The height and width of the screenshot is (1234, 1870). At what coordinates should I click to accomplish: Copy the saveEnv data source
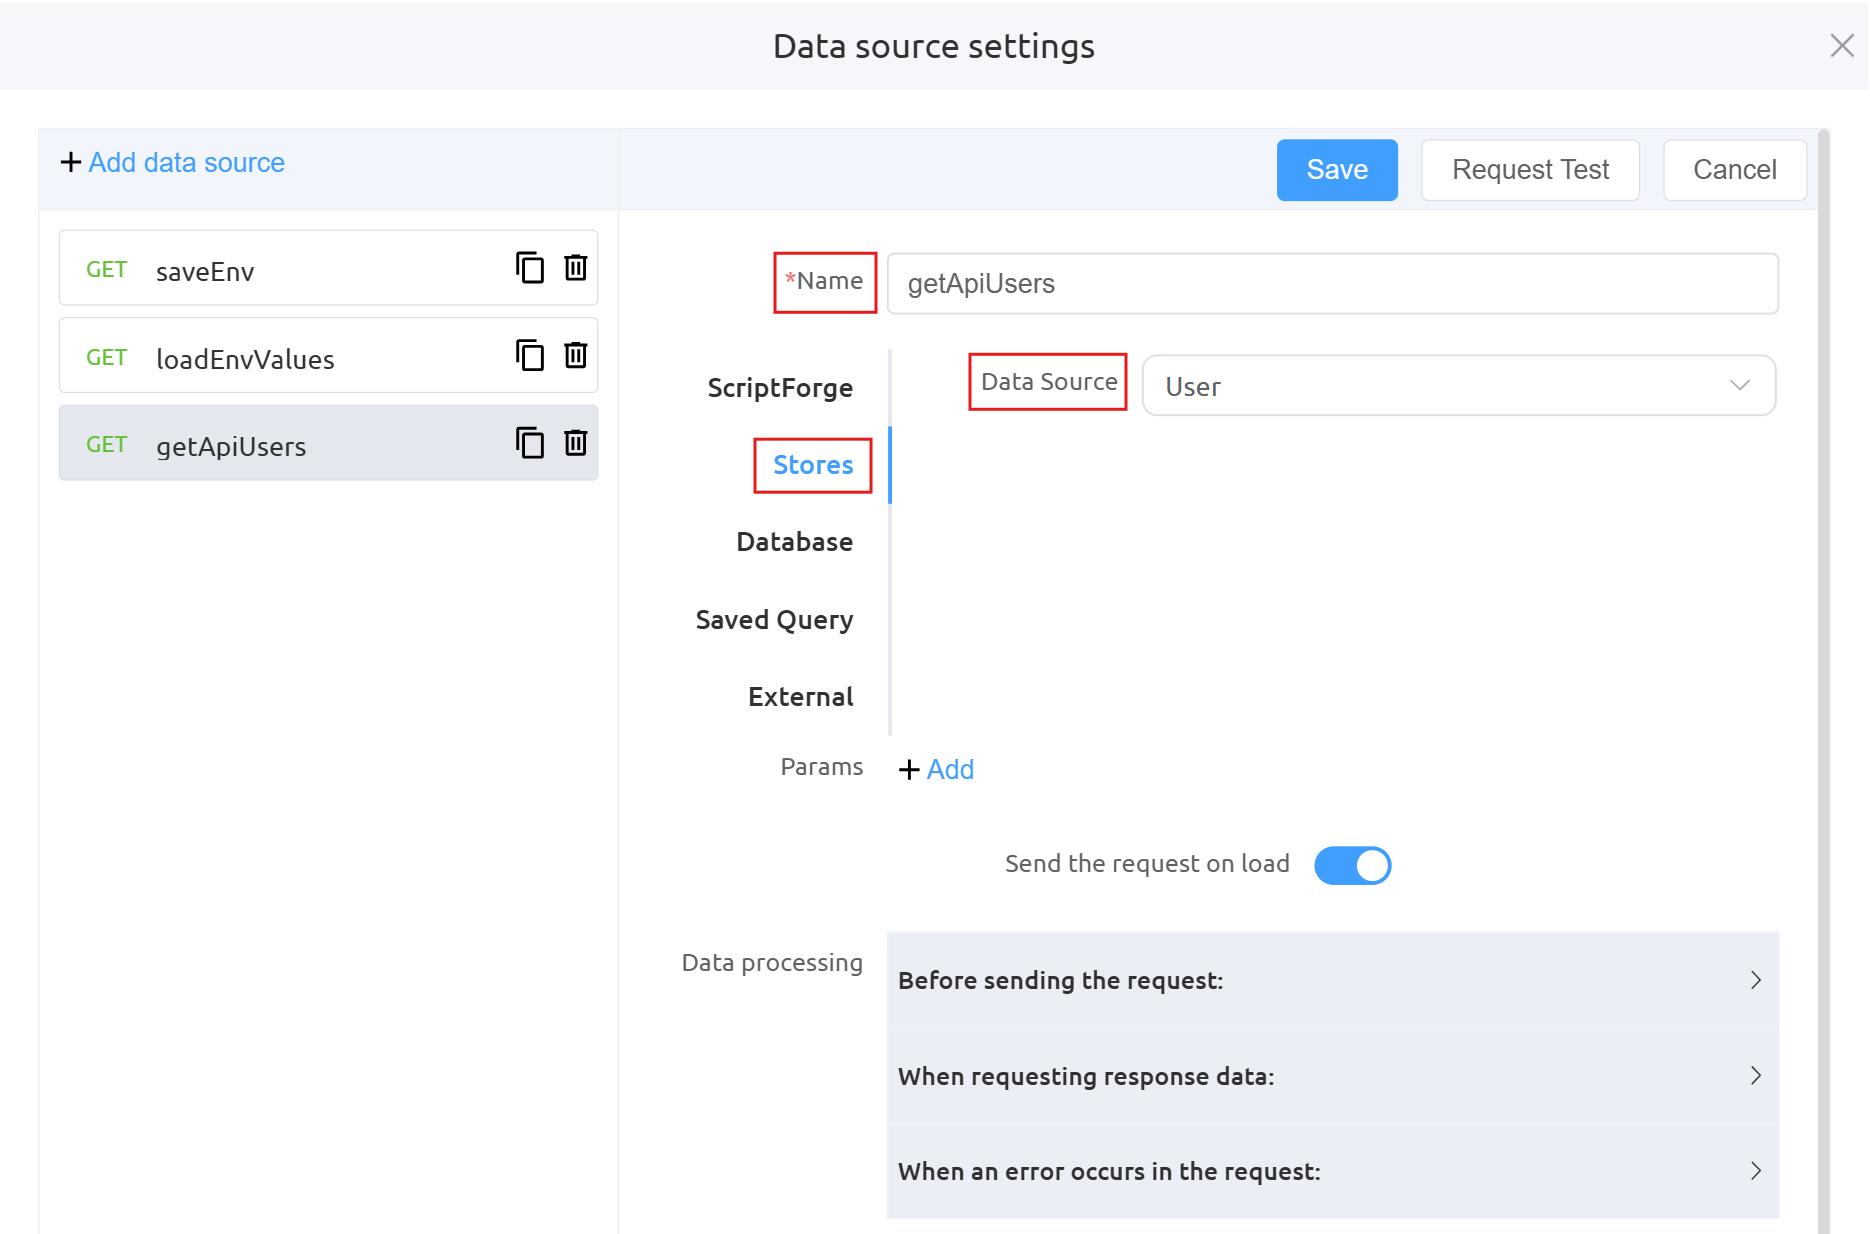[529, 268]
